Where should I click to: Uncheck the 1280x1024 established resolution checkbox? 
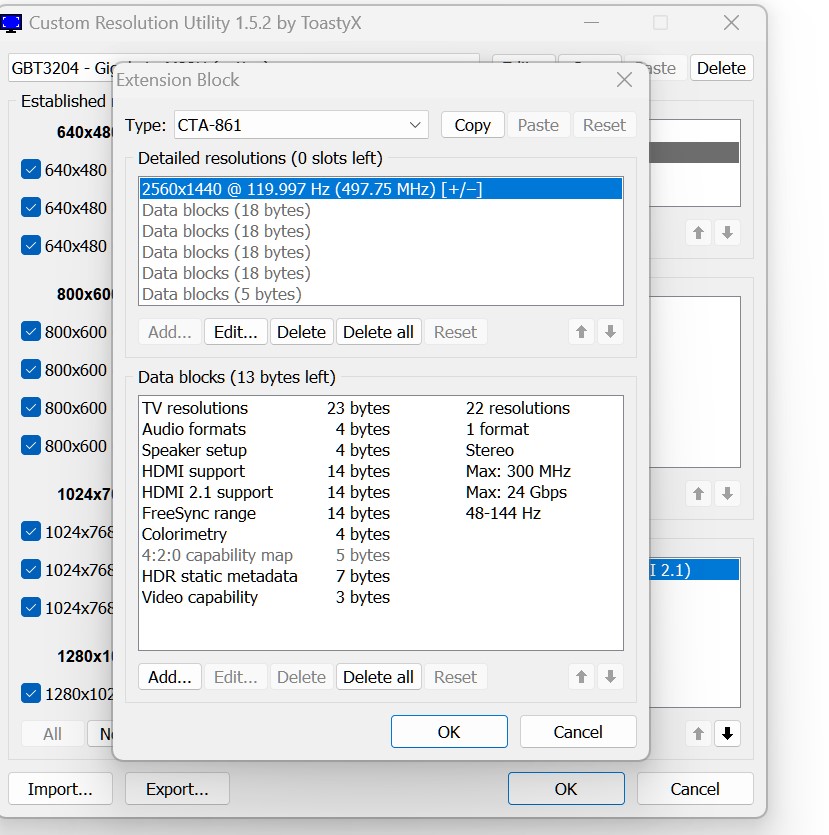(x=30, y=693)
